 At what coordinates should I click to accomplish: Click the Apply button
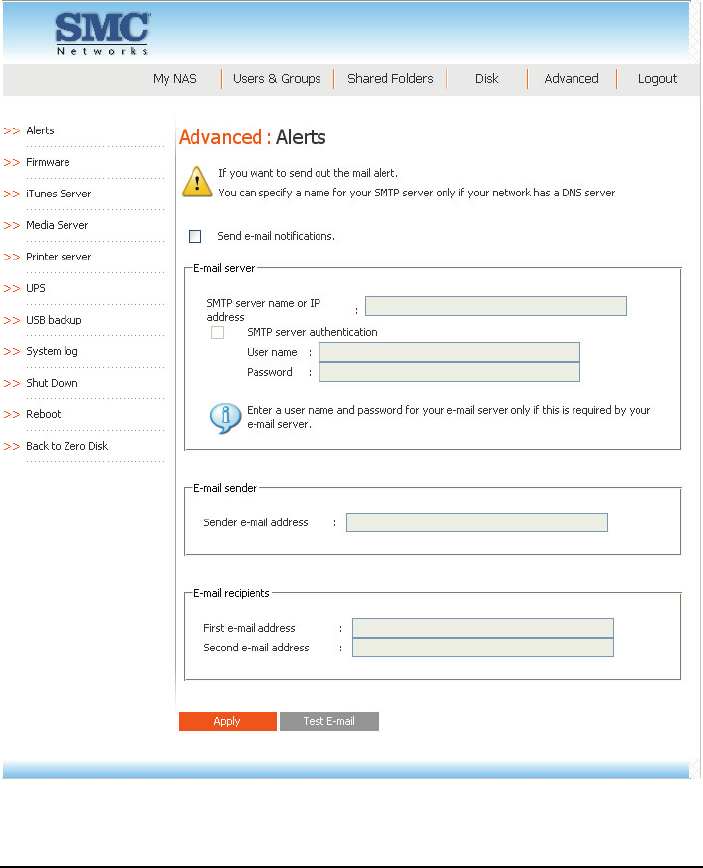tap(228, 721)
